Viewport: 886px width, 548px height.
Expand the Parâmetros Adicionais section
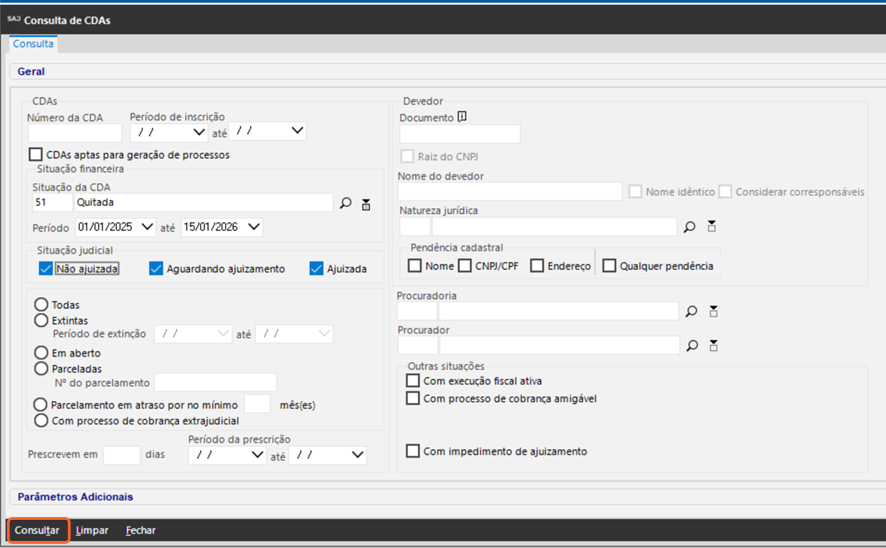pyautogui.click(x=75, y=497)
